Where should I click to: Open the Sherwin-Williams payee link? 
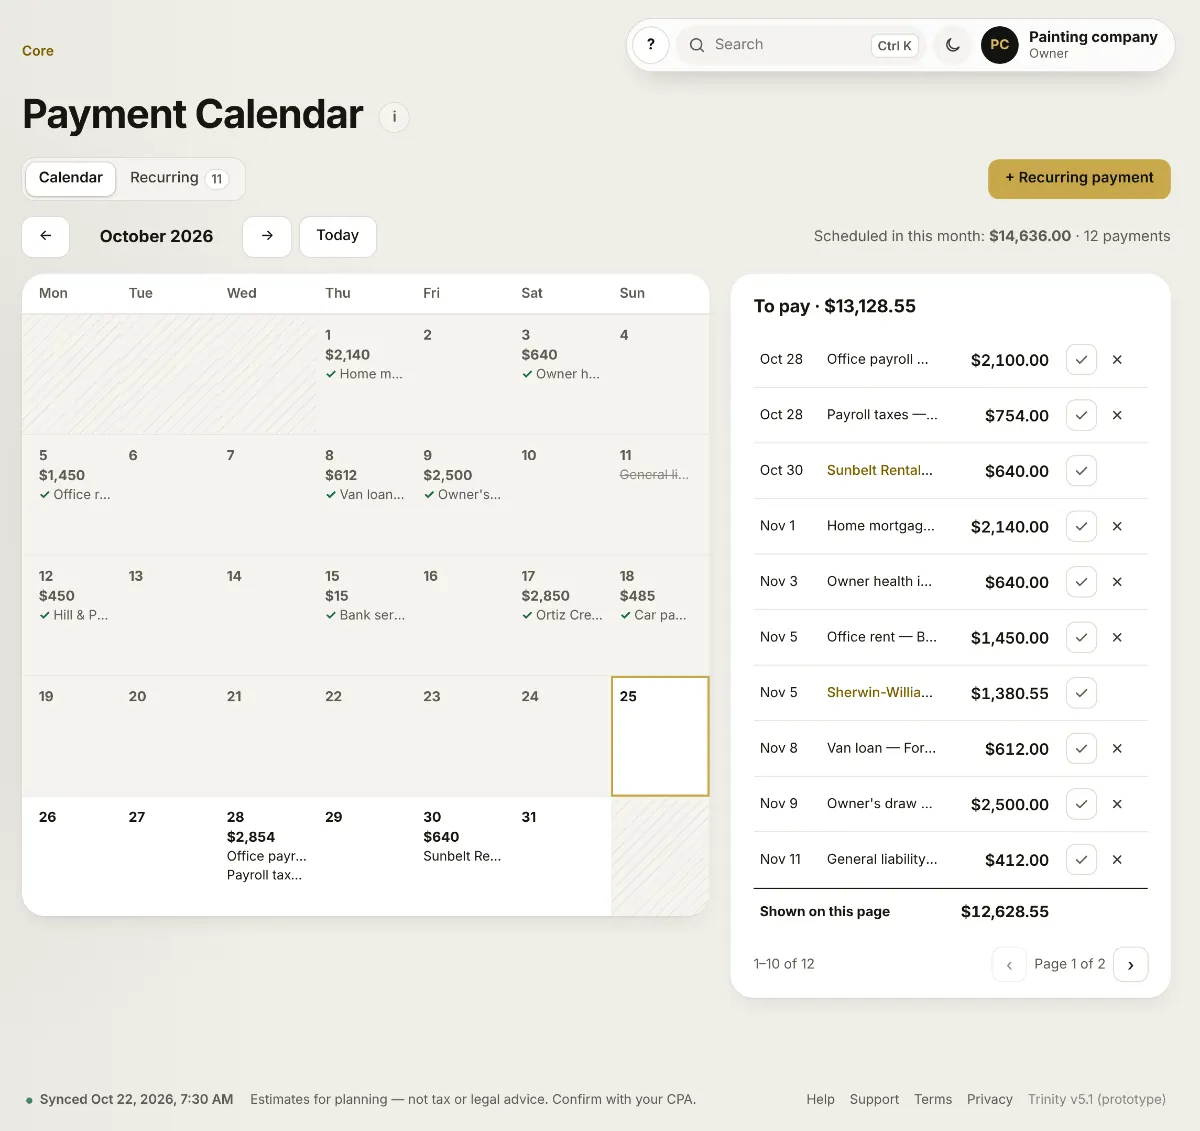coord(880,692)
